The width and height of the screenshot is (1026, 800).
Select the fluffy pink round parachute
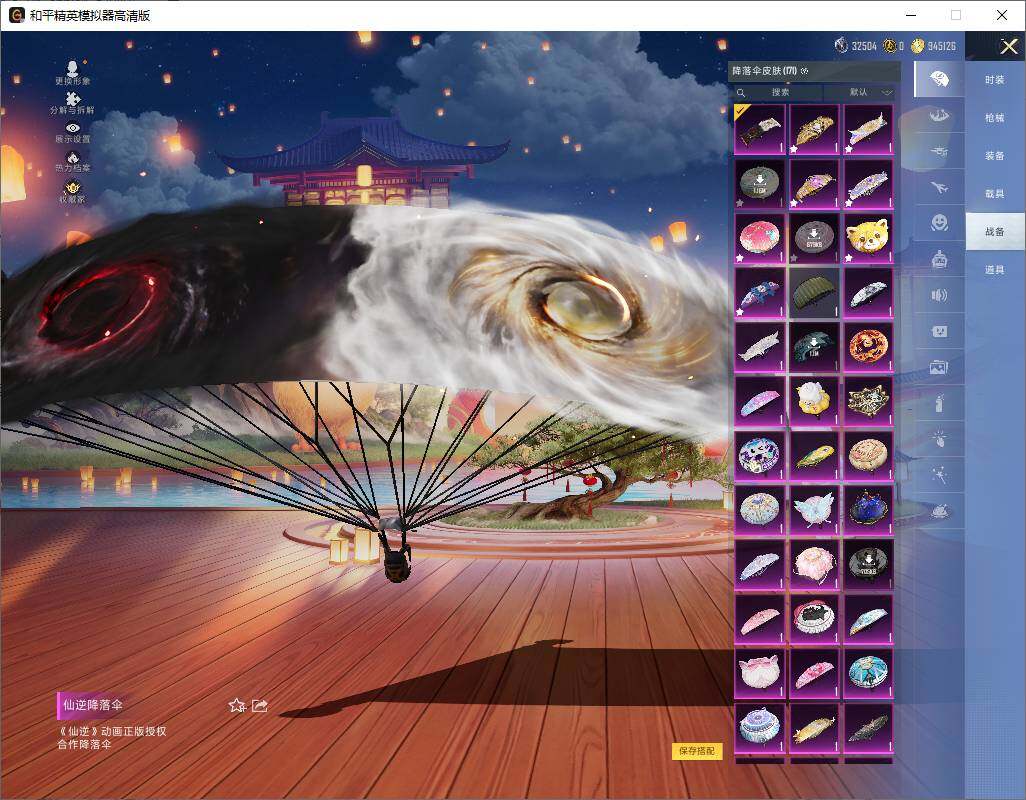[814, 564]
